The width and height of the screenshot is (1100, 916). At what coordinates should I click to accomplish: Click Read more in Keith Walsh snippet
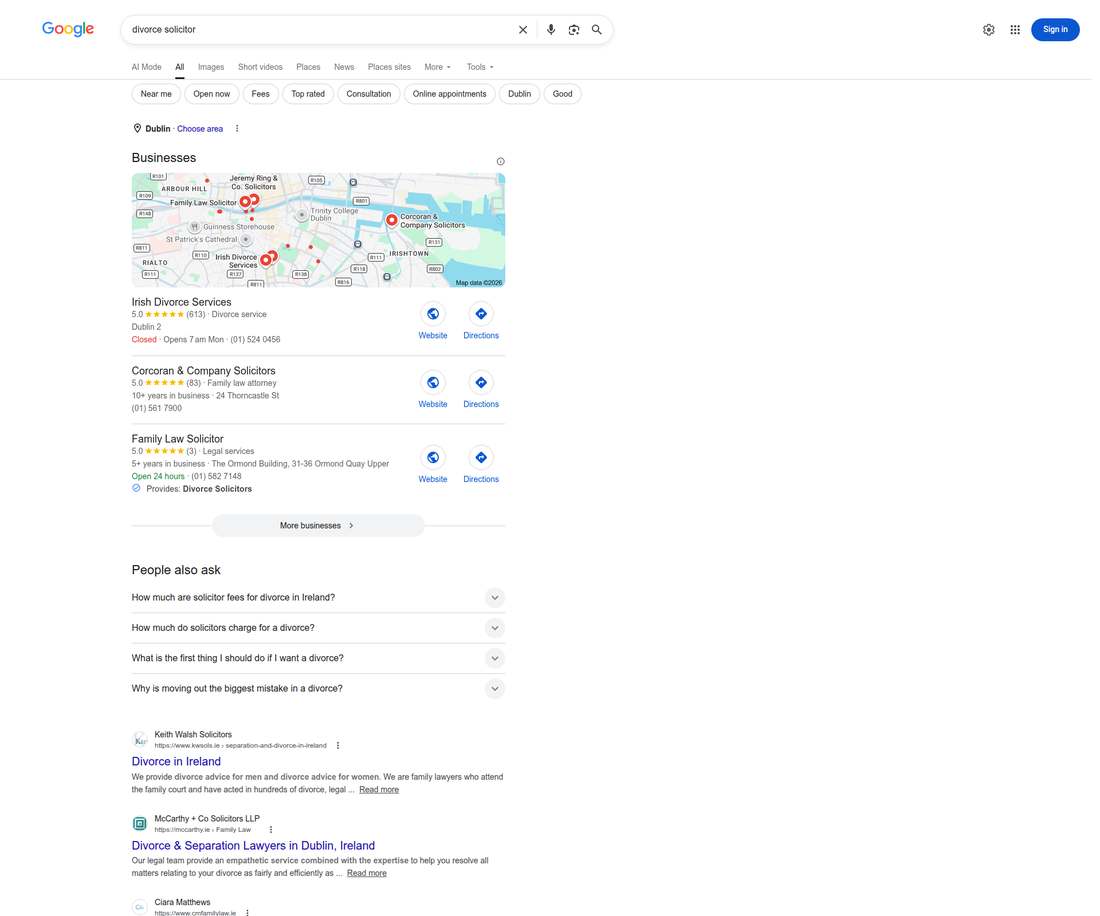tap(379, 790)
